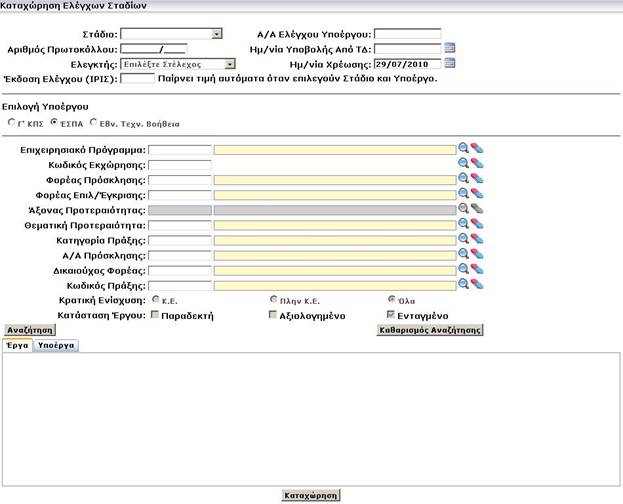Viewport: 623px width, 504px height.
Task: Click search magnifier for Επιχειρησιακό Πρόγραμμα
Action: 464,149
